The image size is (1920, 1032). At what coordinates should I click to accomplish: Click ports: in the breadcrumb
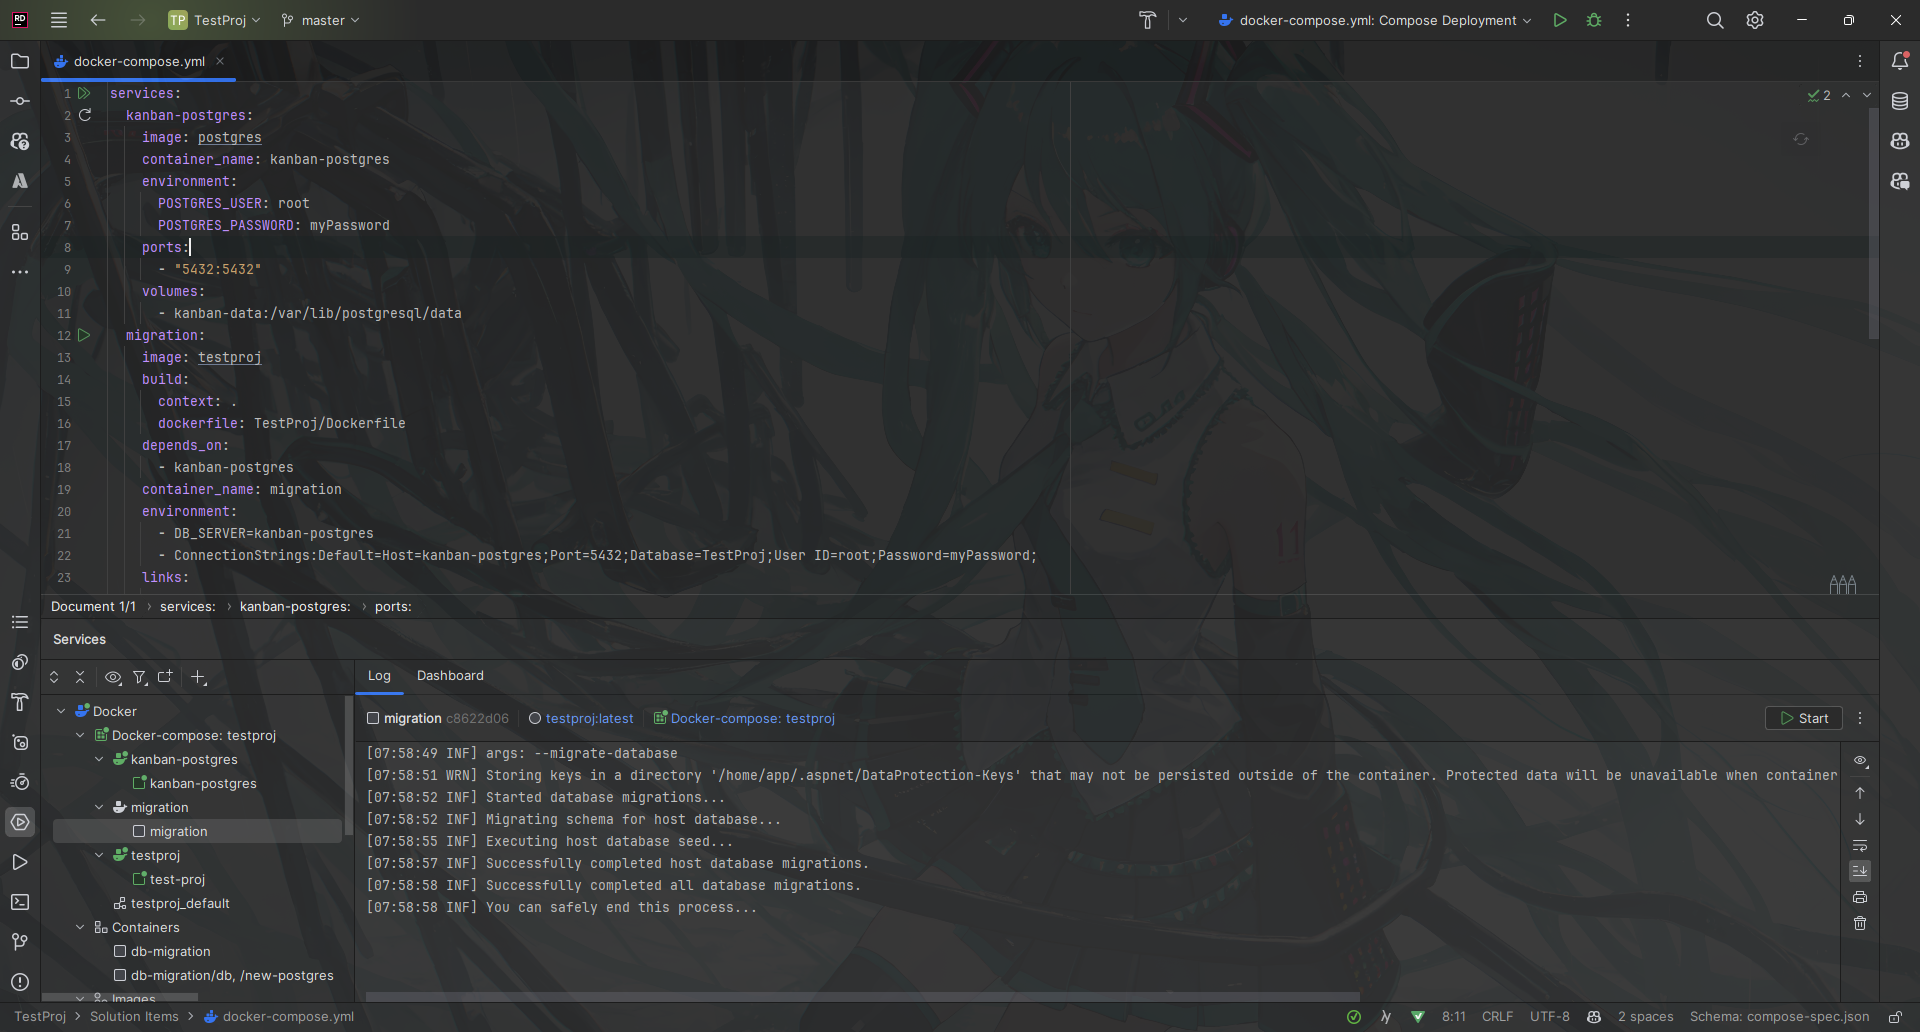[393, 606]
